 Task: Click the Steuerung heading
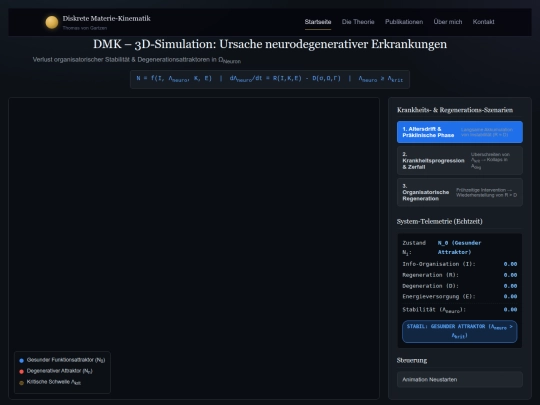pyautogui.click(x=412, y=360)
